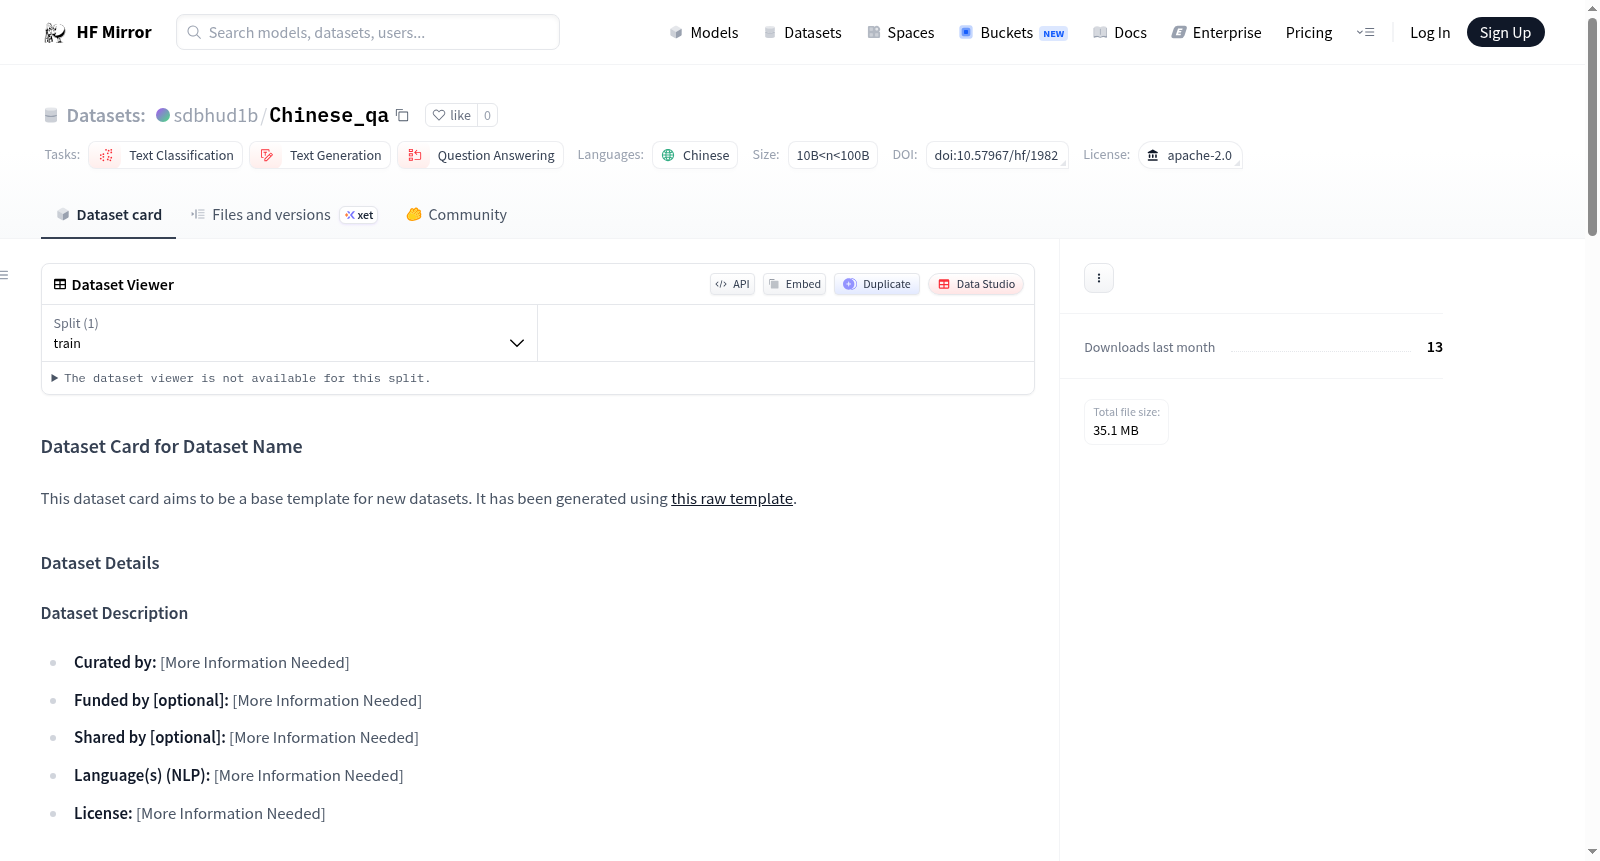Viewport: 1600px width, 861px height.
Task: Click the Downloads last month value 13
Action: 1435,347
